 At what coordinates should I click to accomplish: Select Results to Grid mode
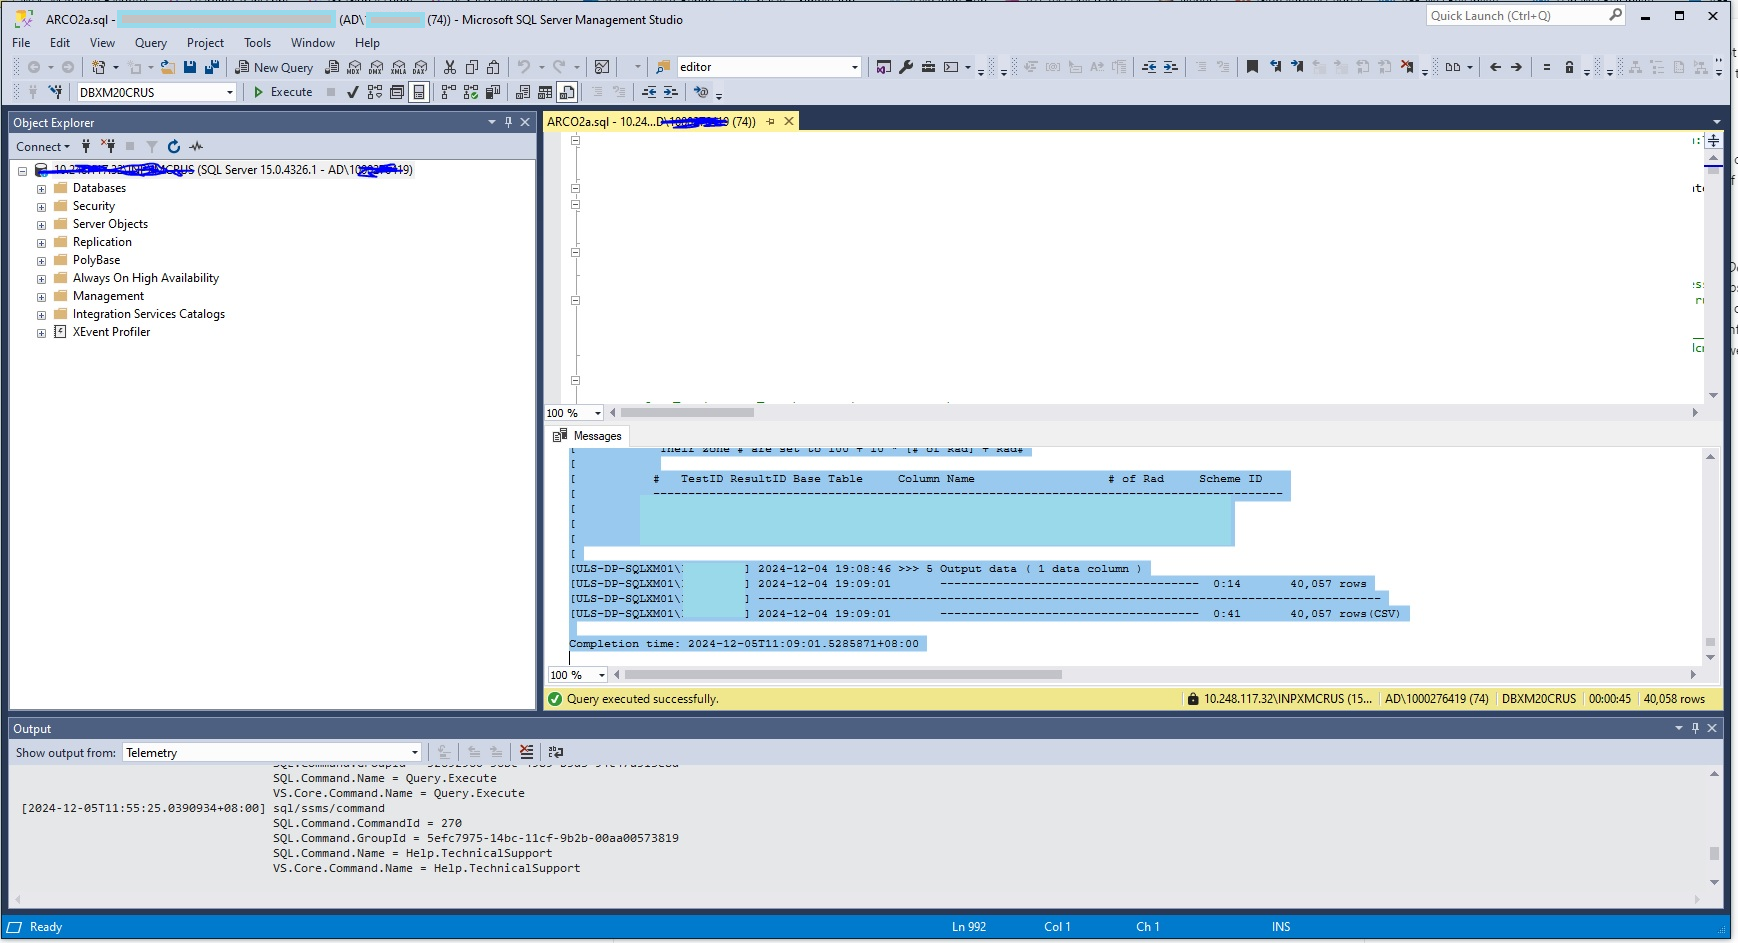545,92
